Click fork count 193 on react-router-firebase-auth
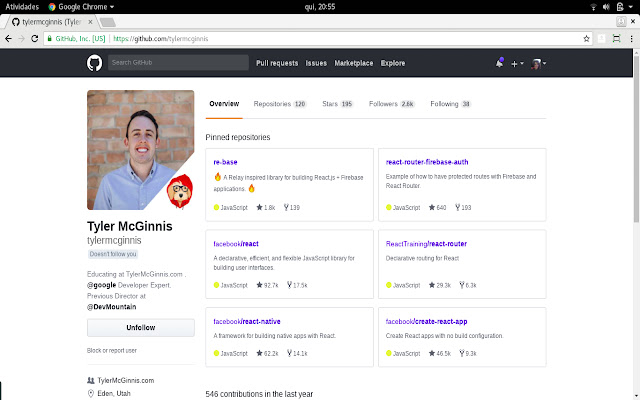Viewport: 640px width, 400px height. coord(463,207)
